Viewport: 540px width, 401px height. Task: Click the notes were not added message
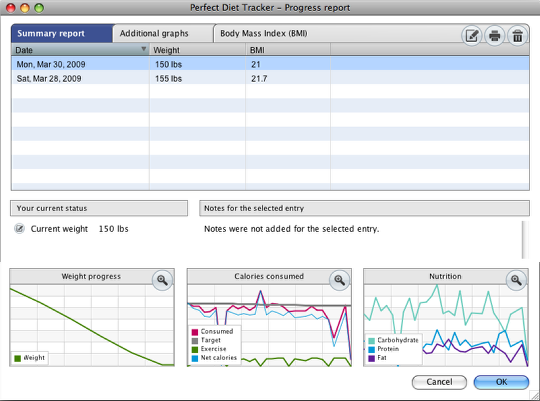[291, 229]
